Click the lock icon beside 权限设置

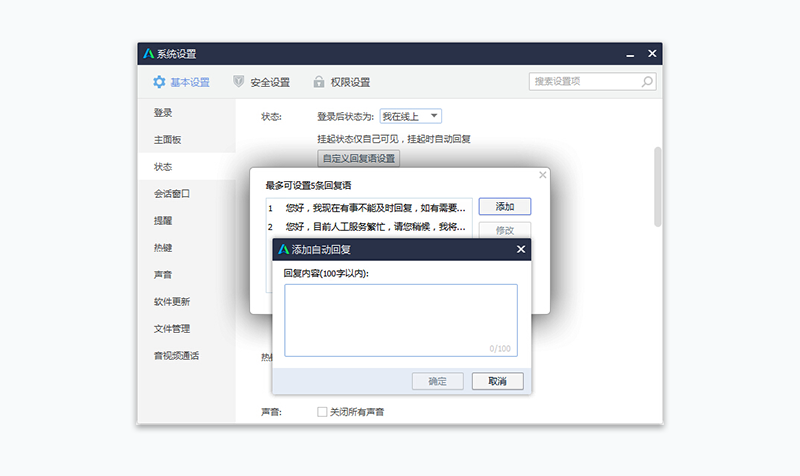319,82
